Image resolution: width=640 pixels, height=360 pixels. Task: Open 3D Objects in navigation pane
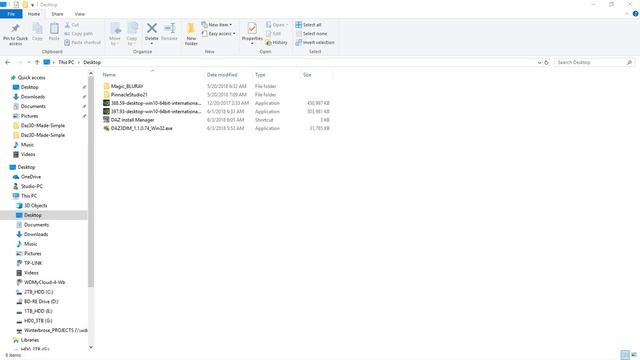(36, 205)
